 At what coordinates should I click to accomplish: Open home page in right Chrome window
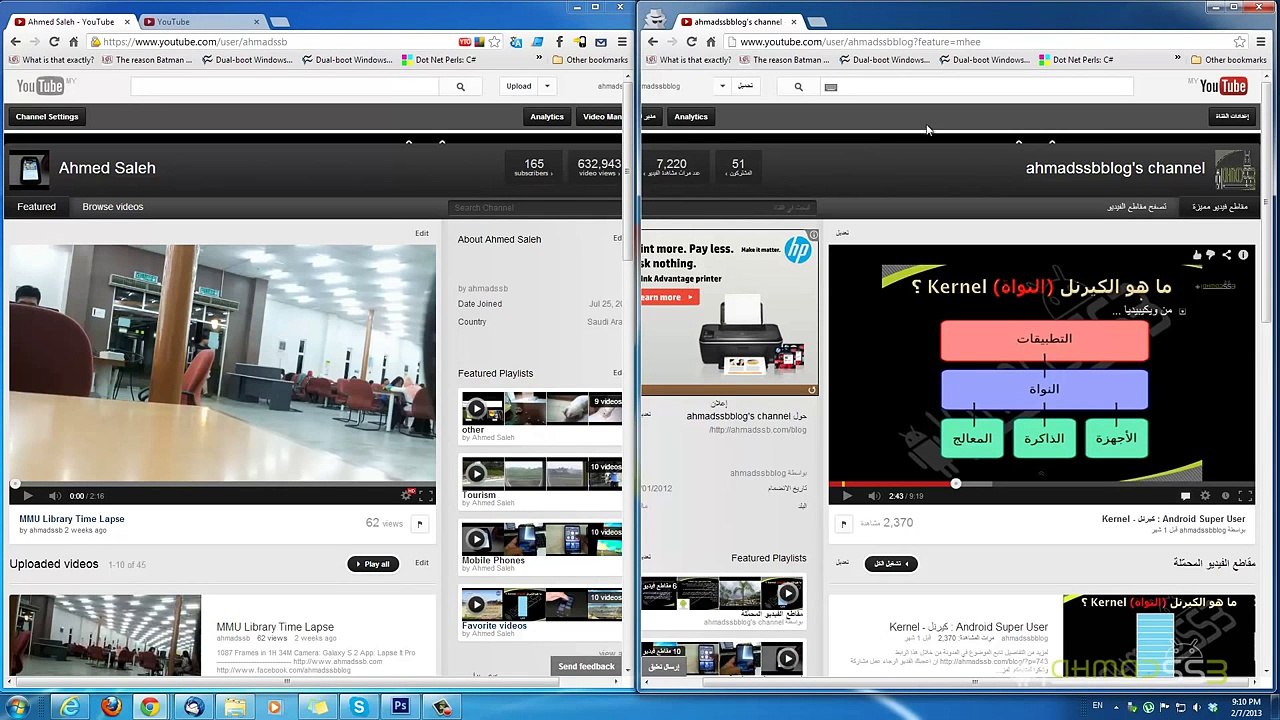point(710,42)
